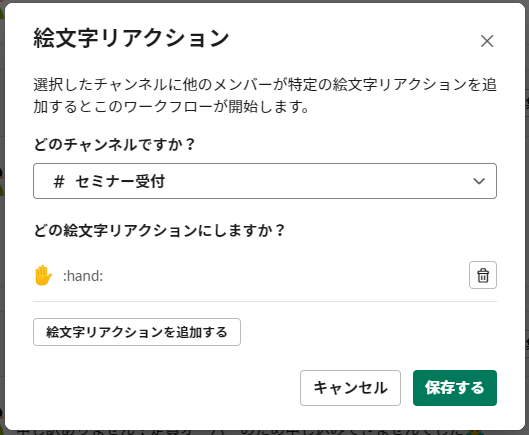Click the divider line below :hand: row
The width and height of the screenshot is (529, 435).
point(265,301)
